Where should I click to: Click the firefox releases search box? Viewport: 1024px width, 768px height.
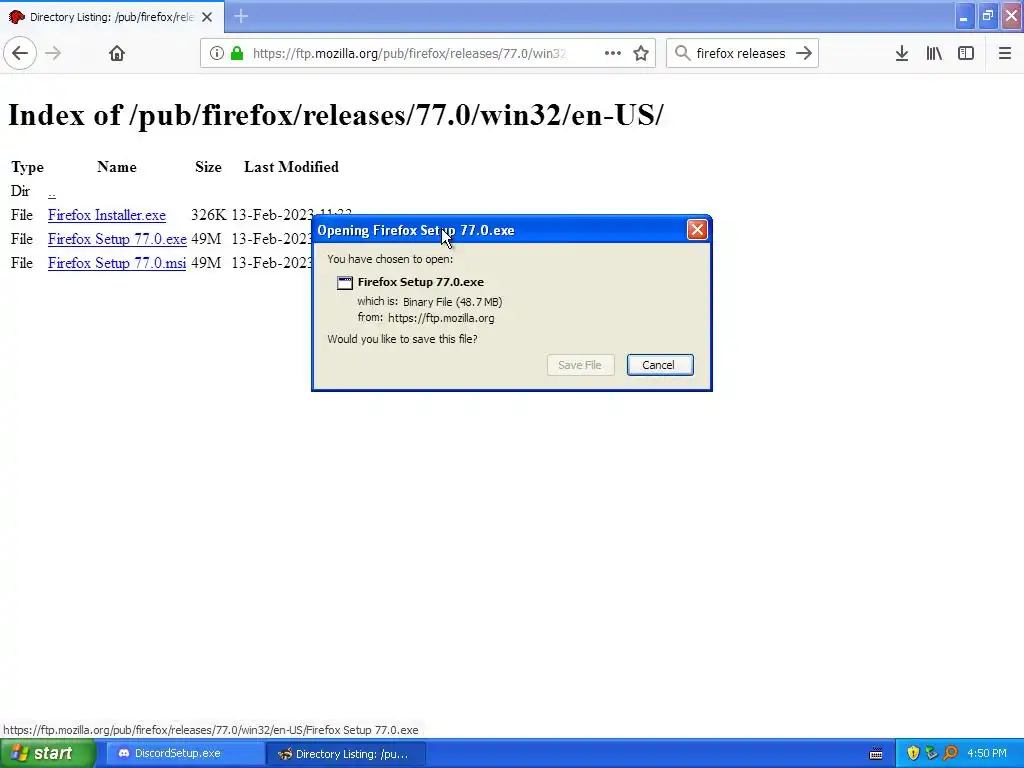tap(741, 53)
